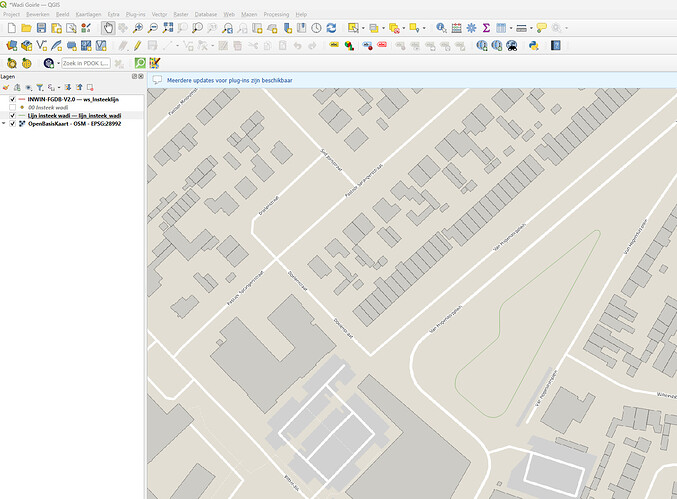This screenshot has height=499, width=677.
Task: Click the Zoek in PDOK search field
Action: (84, 63)
